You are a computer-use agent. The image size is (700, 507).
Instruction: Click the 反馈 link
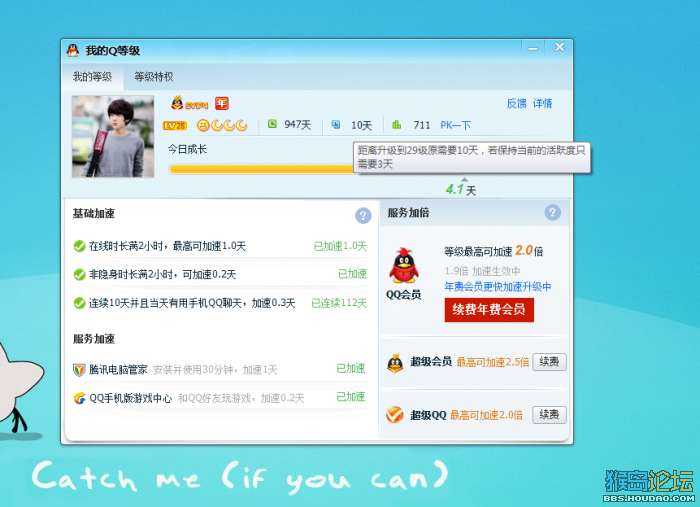pos(517,104)
